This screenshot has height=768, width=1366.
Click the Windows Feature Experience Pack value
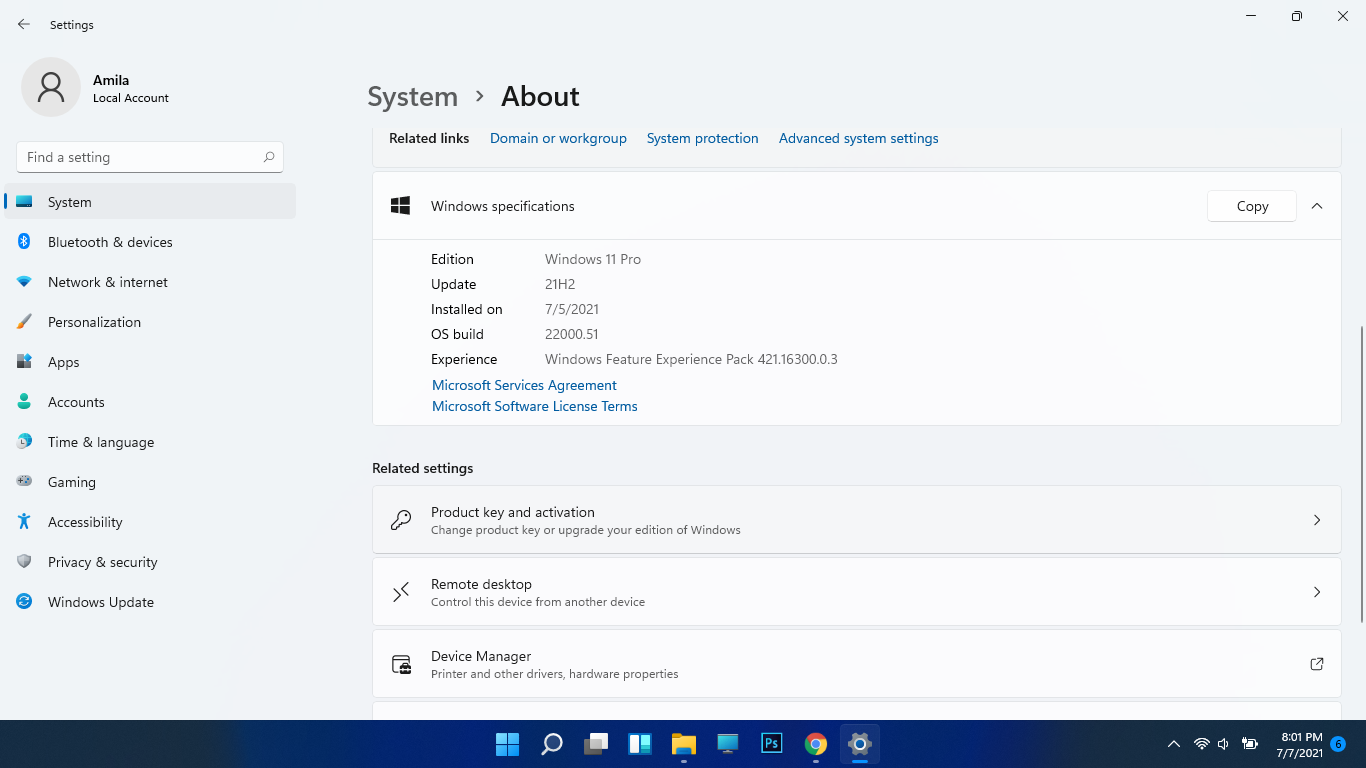[x=691, y=359]
